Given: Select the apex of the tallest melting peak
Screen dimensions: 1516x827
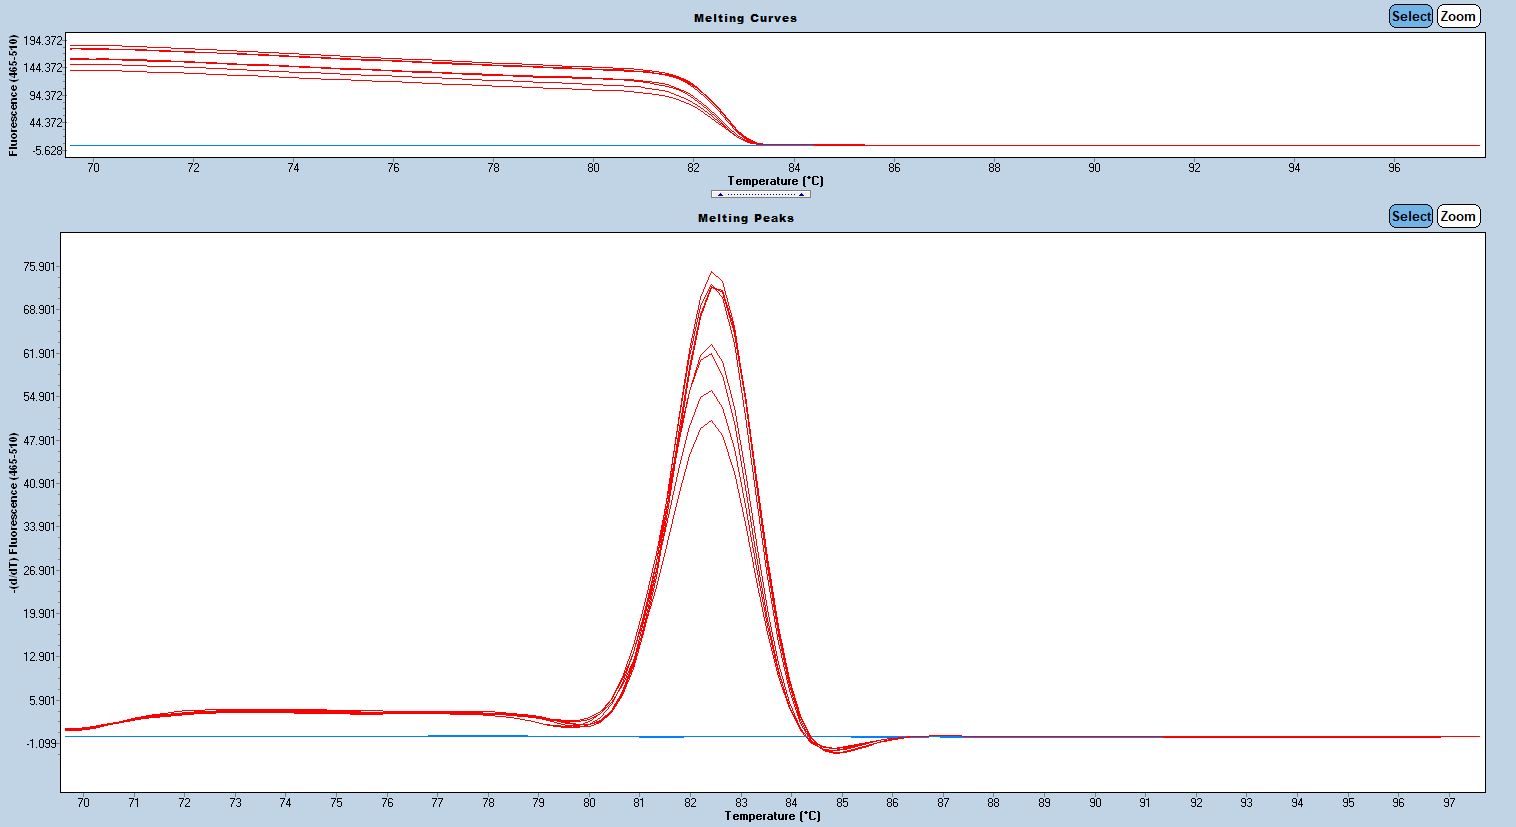Looking at the screenshot, I should 711,272.
